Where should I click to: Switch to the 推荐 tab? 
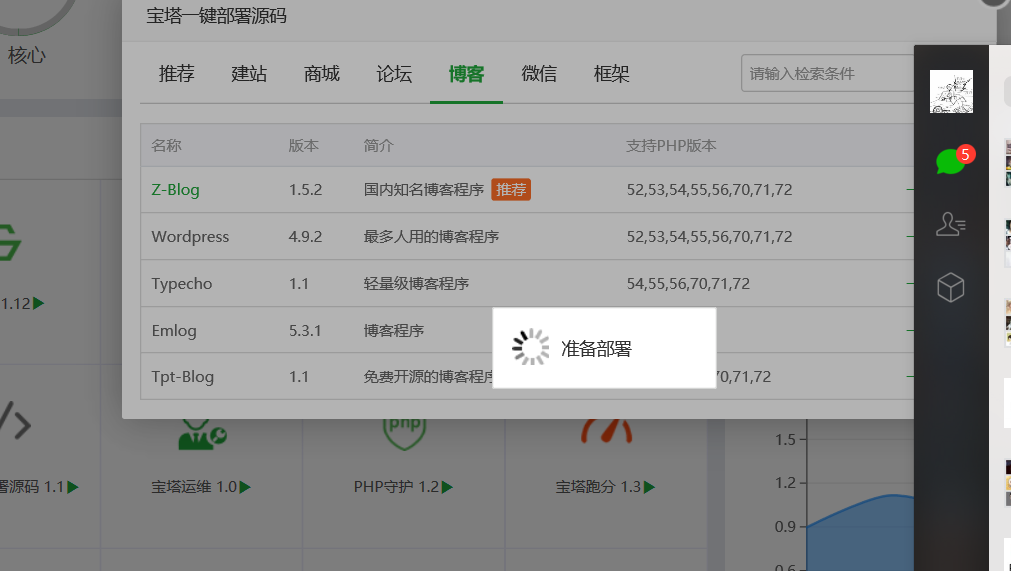coord(177,74)
